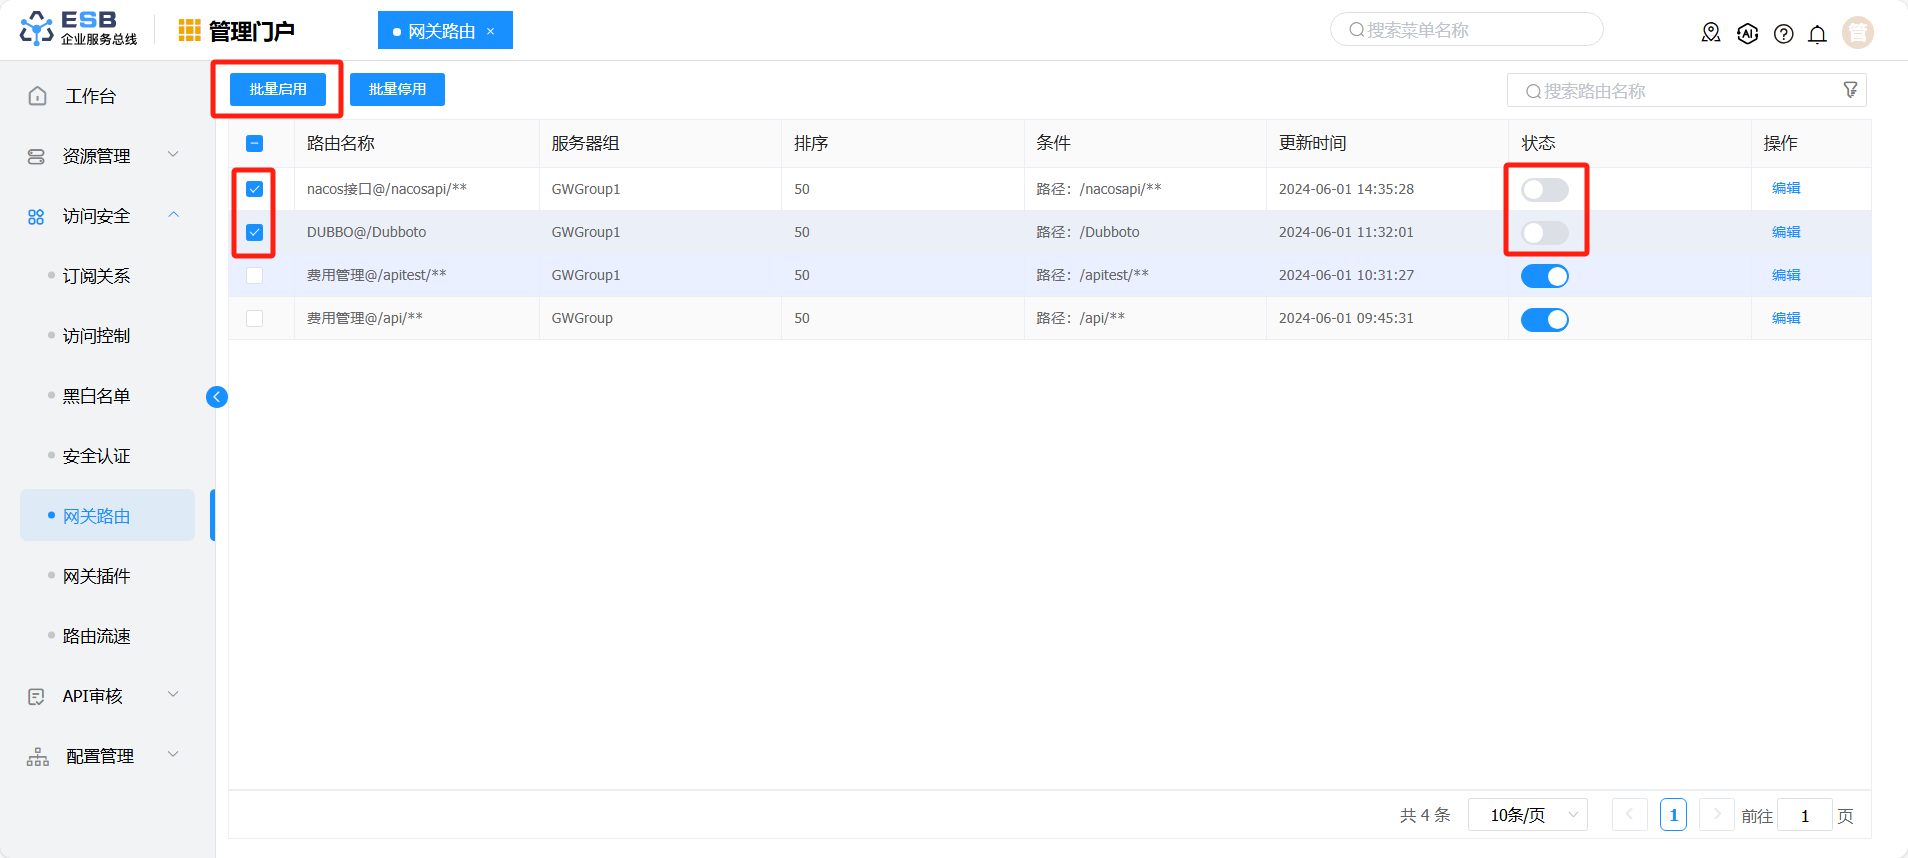Open 网关插件 in the sidebar
This screenshot has width=1908, height=858.
97,576
